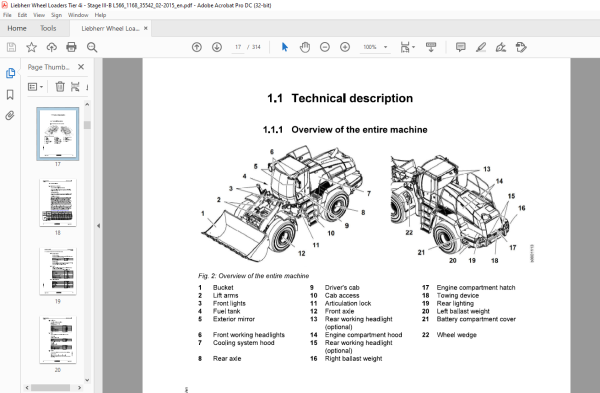The height and width of the screenshot is (393, 600).
Task: Click the Save file icon
Action: [11, 47]
